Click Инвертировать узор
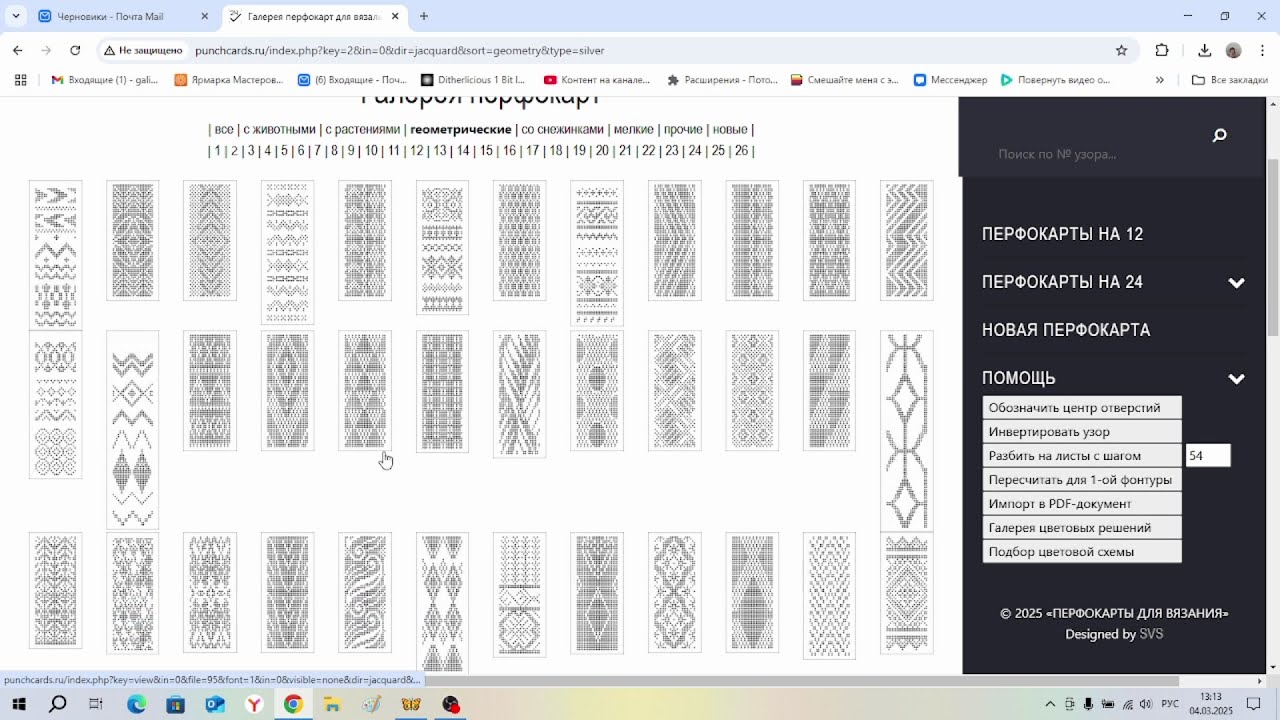The height and width of the screenshot is (720, 1280). tap(1082, 431)
